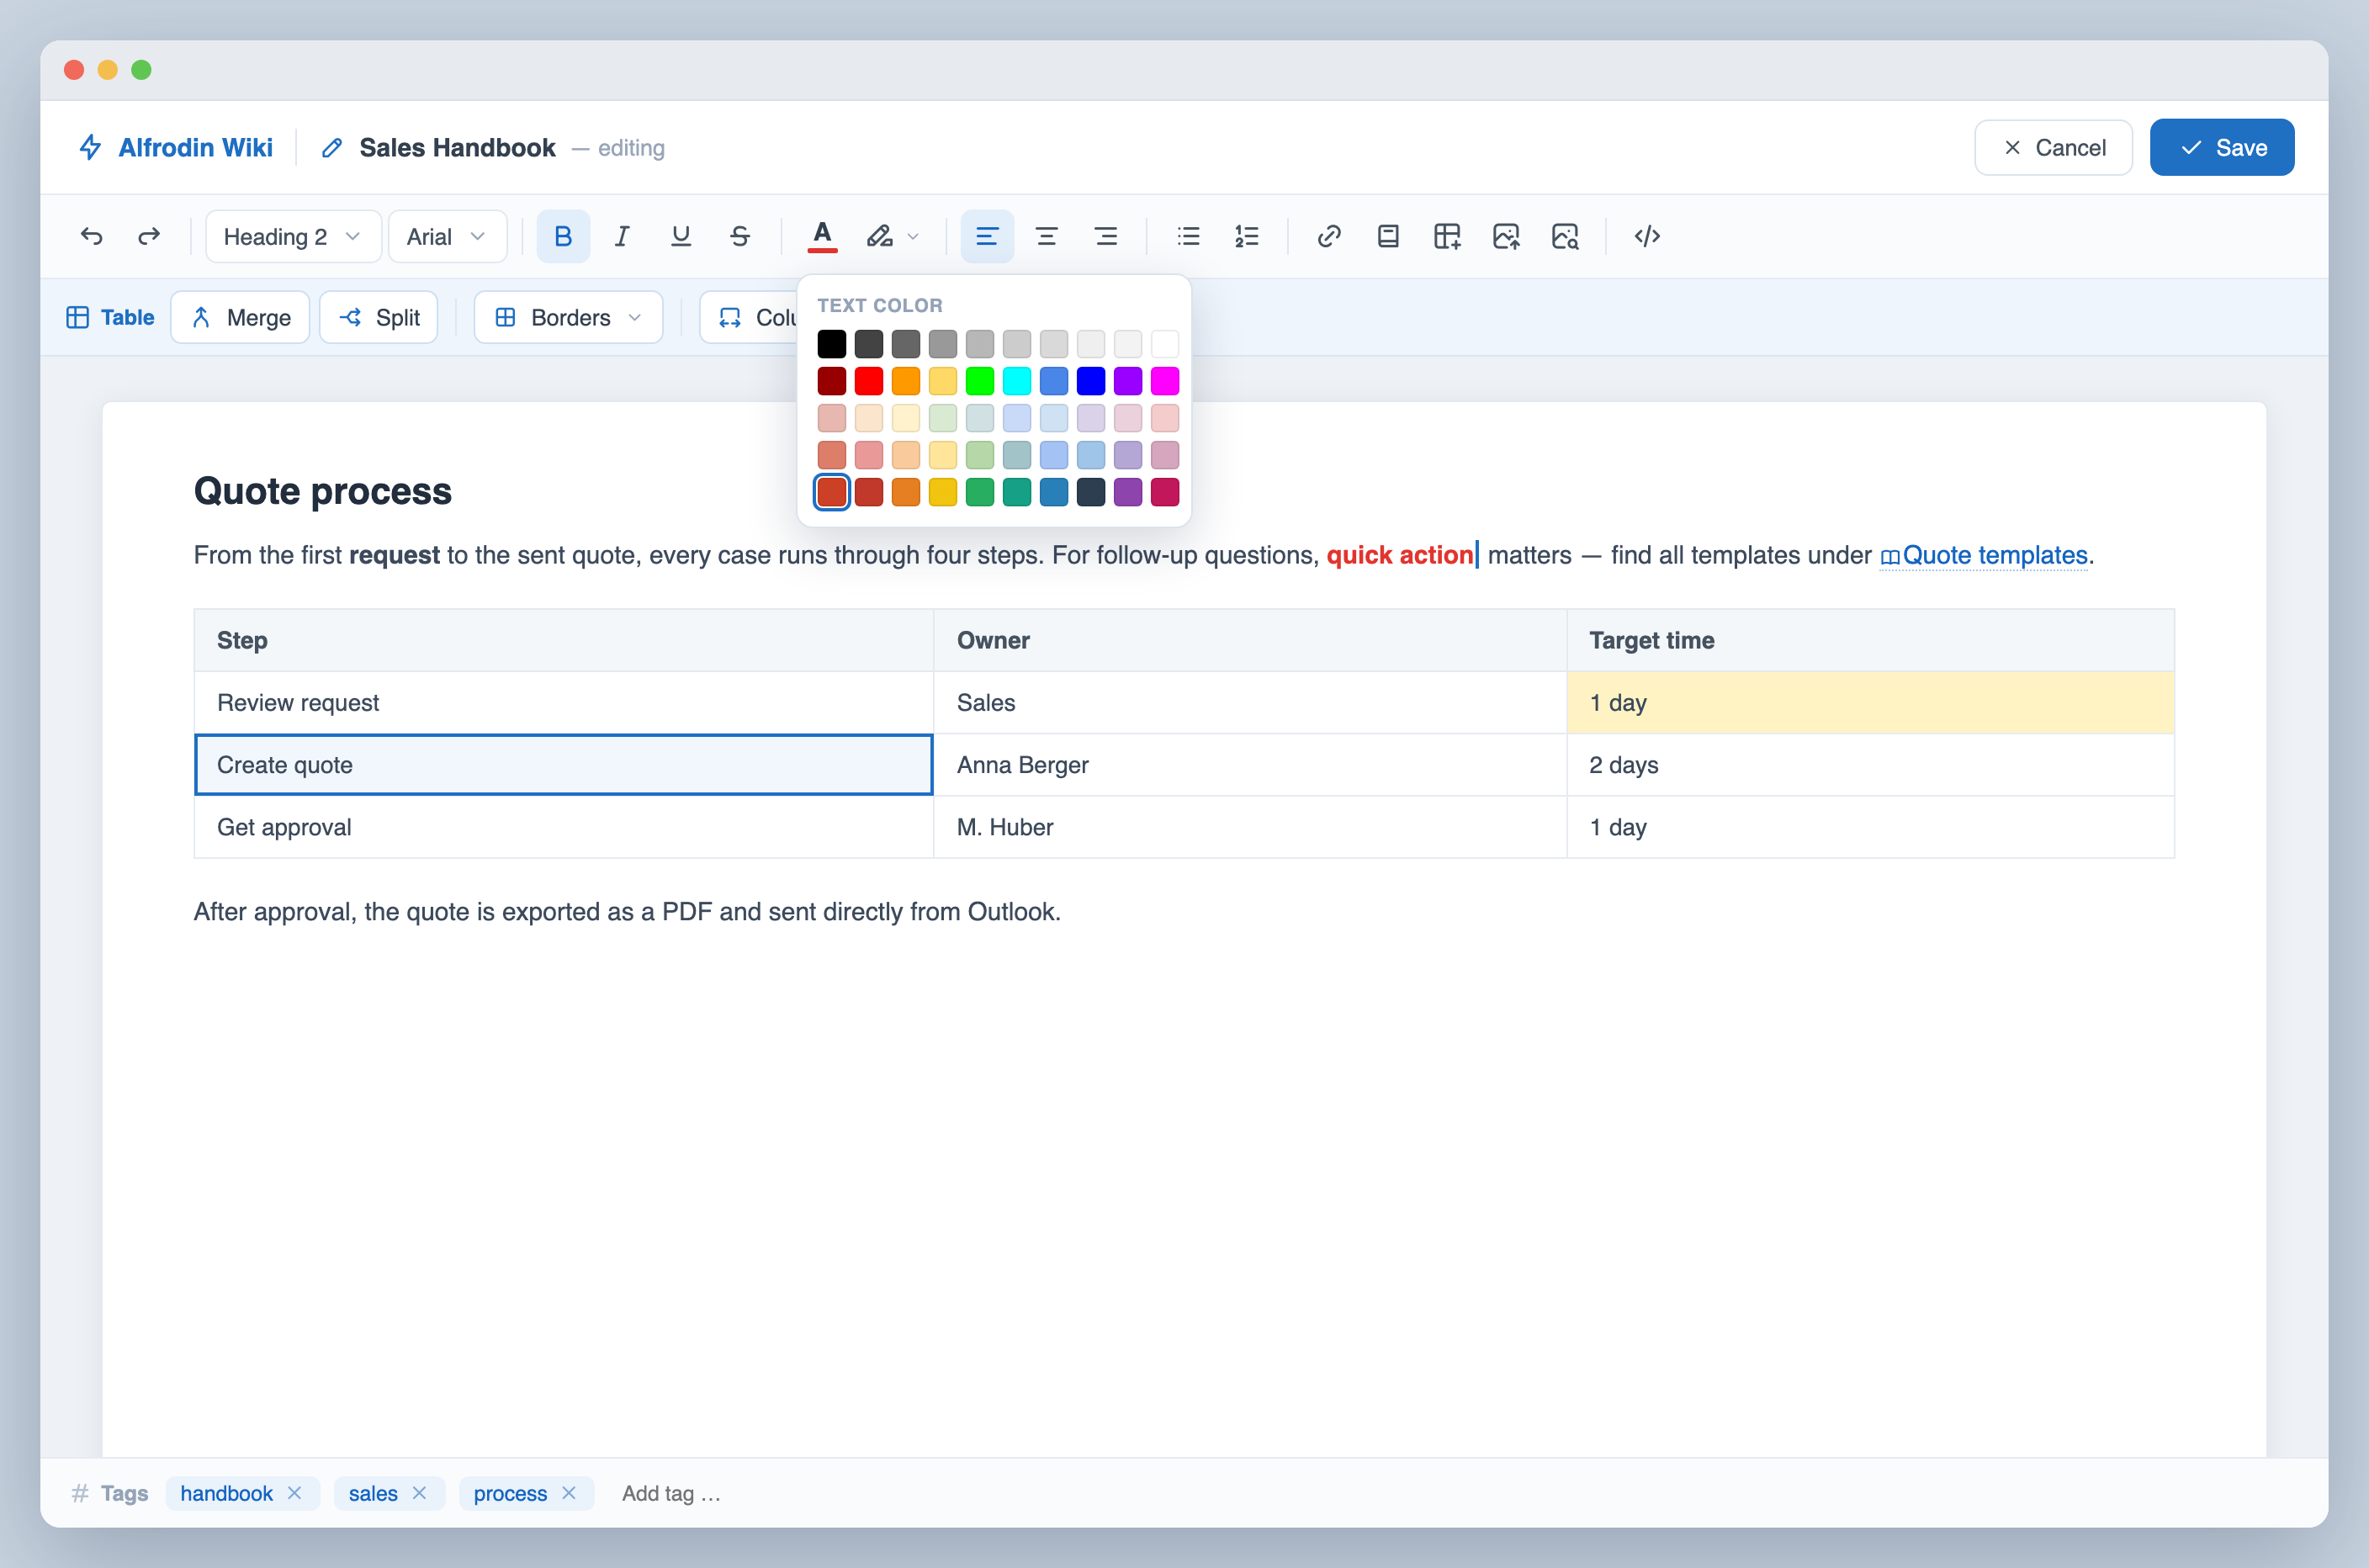Set left text alignment

point(987,236)
